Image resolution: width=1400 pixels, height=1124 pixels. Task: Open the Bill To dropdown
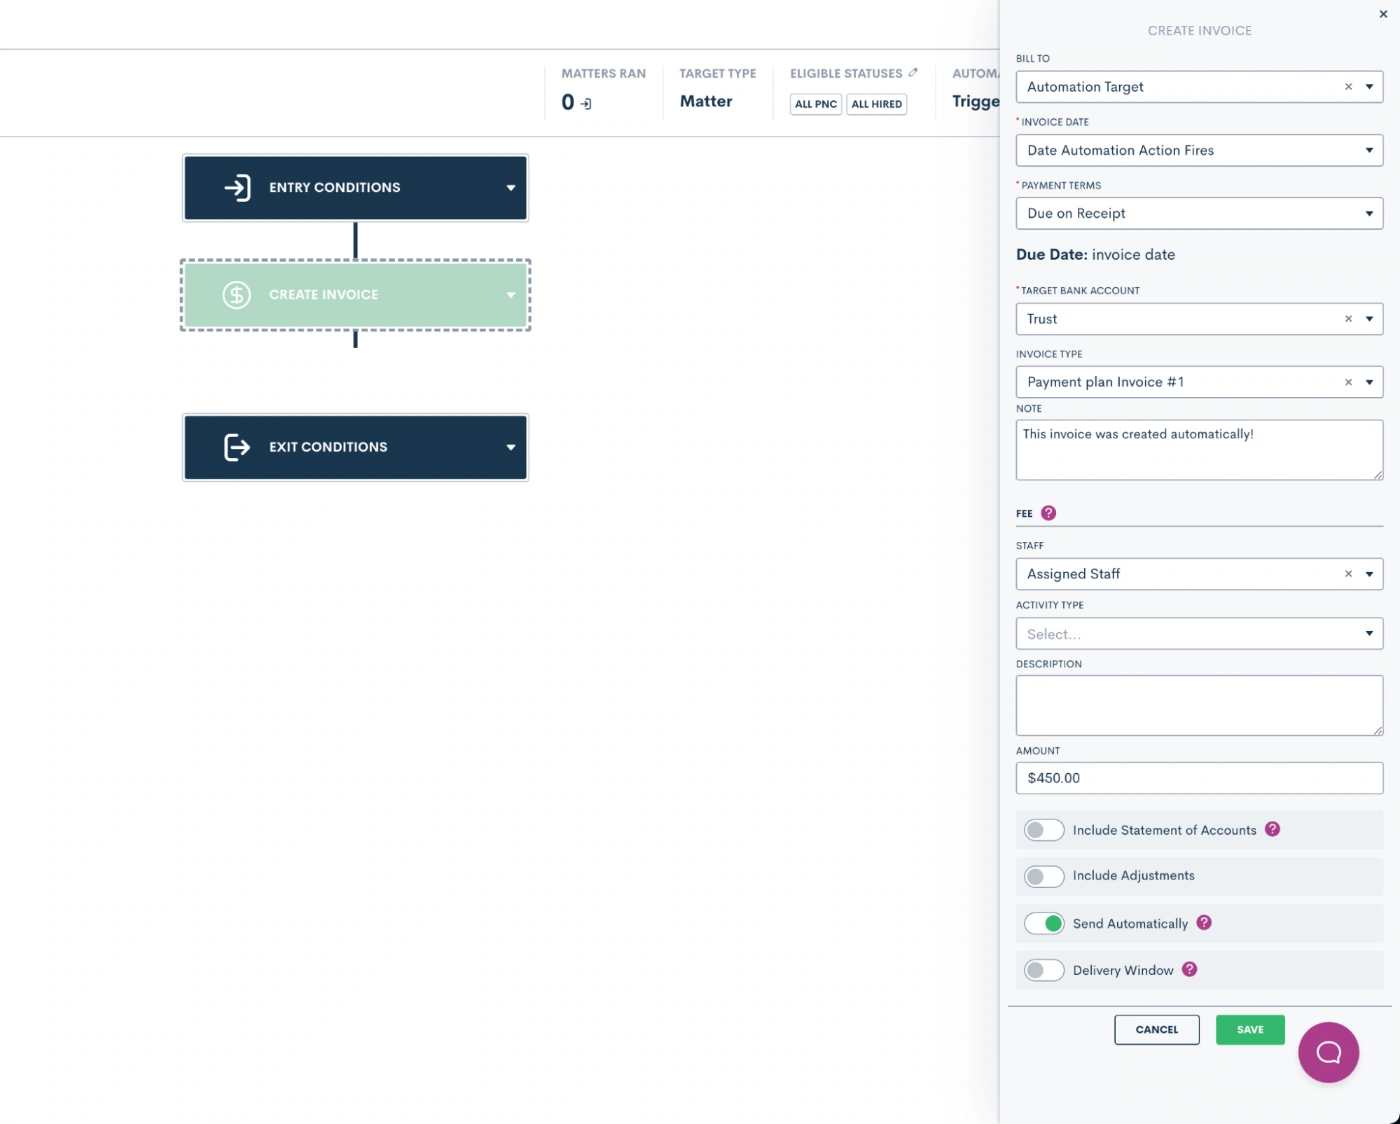point(1369,87)
